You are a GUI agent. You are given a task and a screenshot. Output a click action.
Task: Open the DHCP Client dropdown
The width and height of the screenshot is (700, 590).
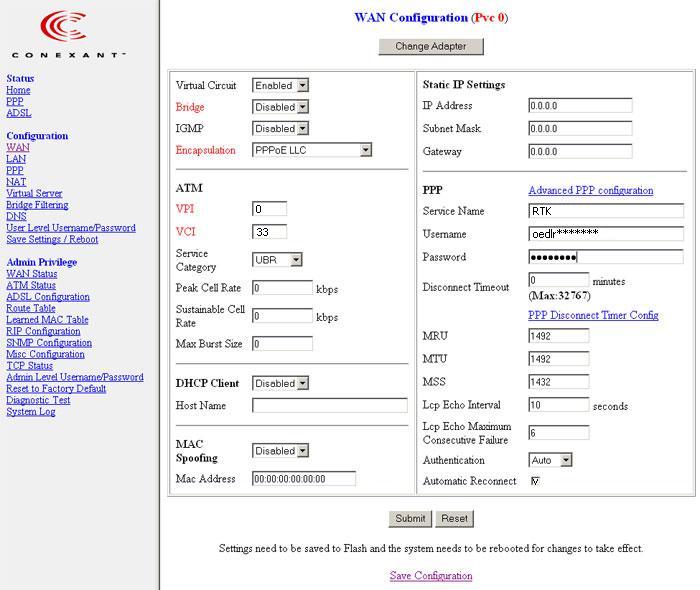click(280, 383)
